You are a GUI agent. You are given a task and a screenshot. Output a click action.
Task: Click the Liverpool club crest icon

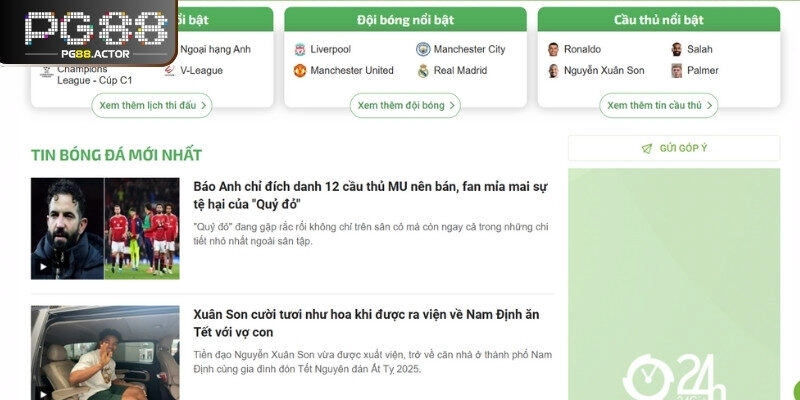[299, 49]
